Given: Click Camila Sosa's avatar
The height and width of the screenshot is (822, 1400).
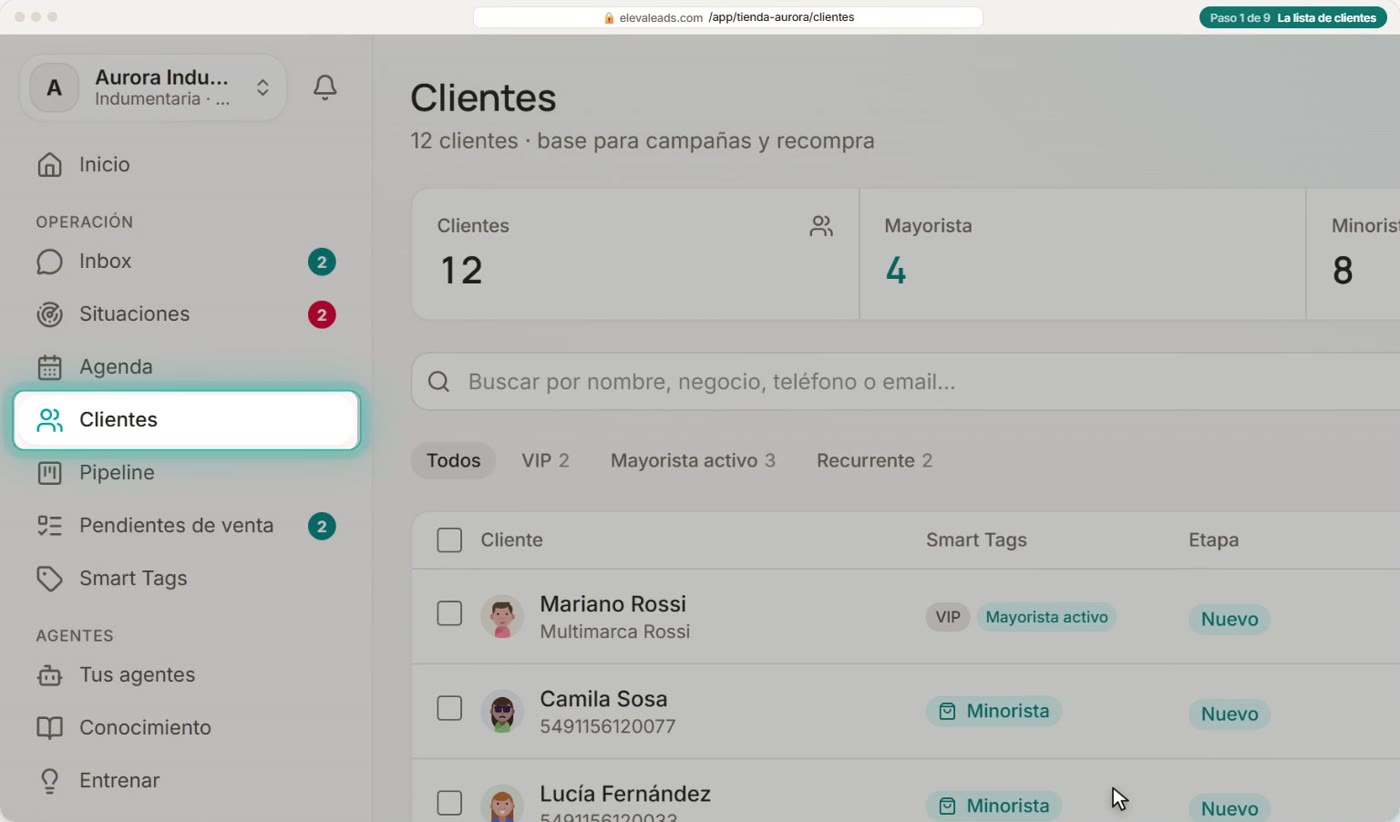Looking at the screenshot, I should [502, 712].
